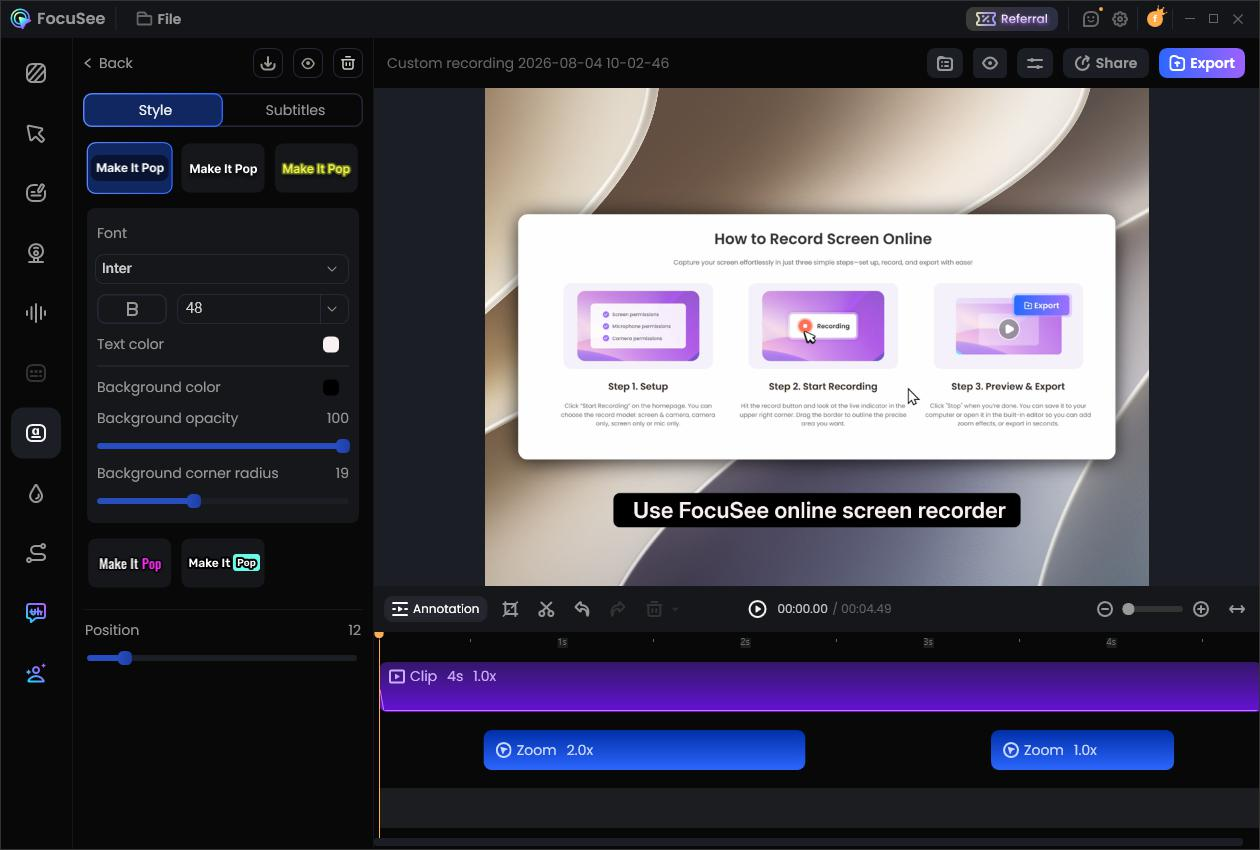The width and height of the screenshot is (1260, 850).
Task: Open the AI avatar sidebar icon
Action: pos(36,674)
